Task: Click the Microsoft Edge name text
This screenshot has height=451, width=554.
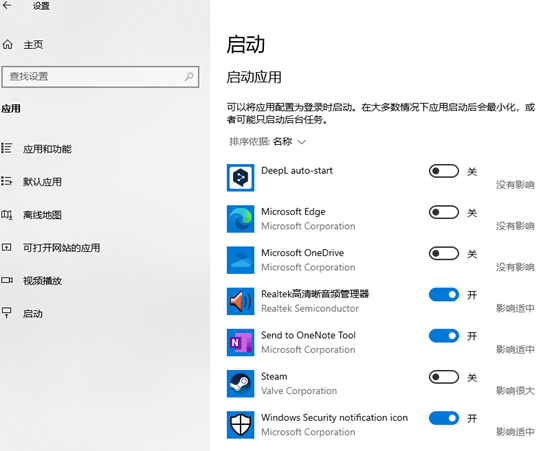Action: pos(293,212)
